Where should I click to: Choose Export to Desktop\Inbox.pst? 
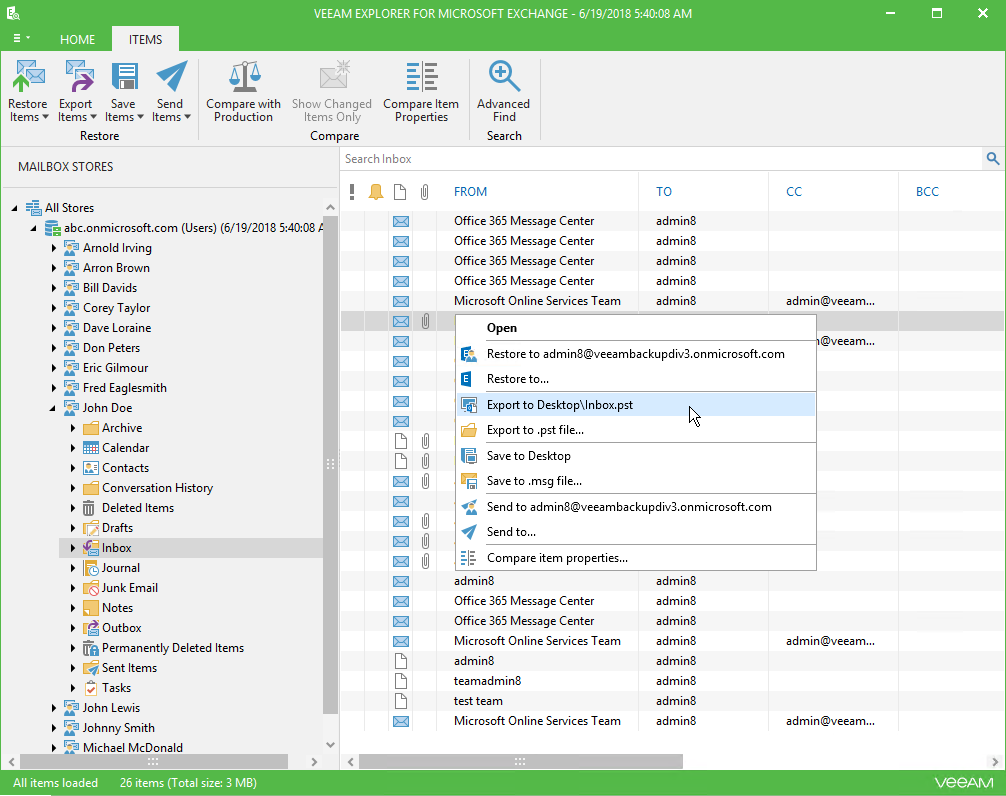tap(636, 405)
